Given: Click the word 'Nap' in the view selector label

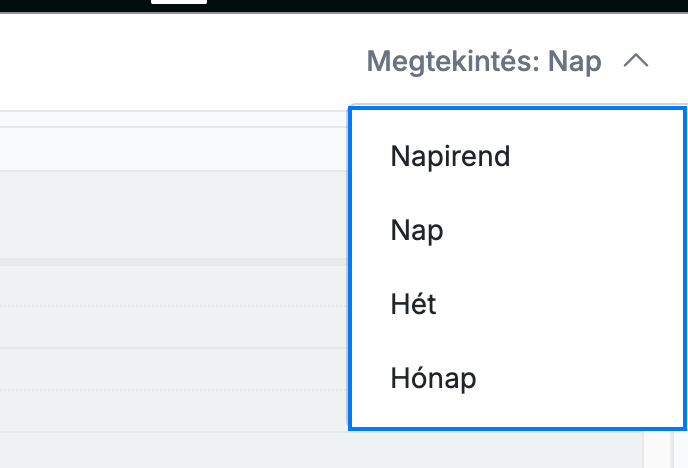Looking at the screenshot, I should [x=575, y=61].
